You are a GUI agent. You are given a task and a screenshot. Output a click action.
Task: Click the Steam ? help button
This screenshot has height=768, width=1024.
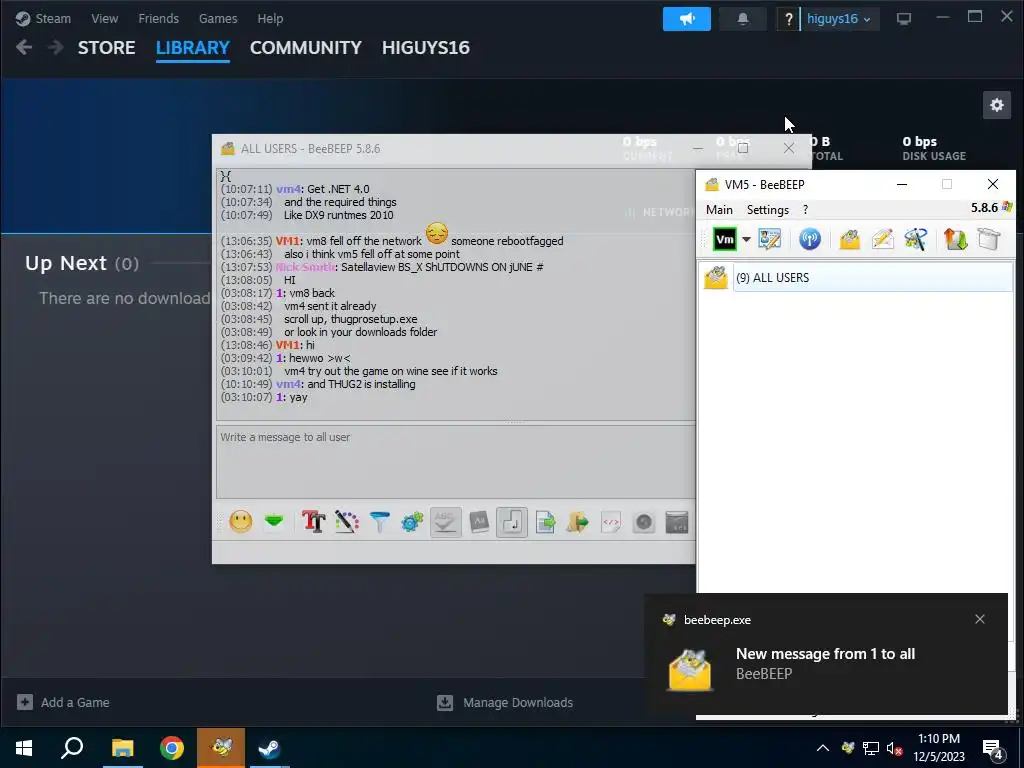[788, 19]
